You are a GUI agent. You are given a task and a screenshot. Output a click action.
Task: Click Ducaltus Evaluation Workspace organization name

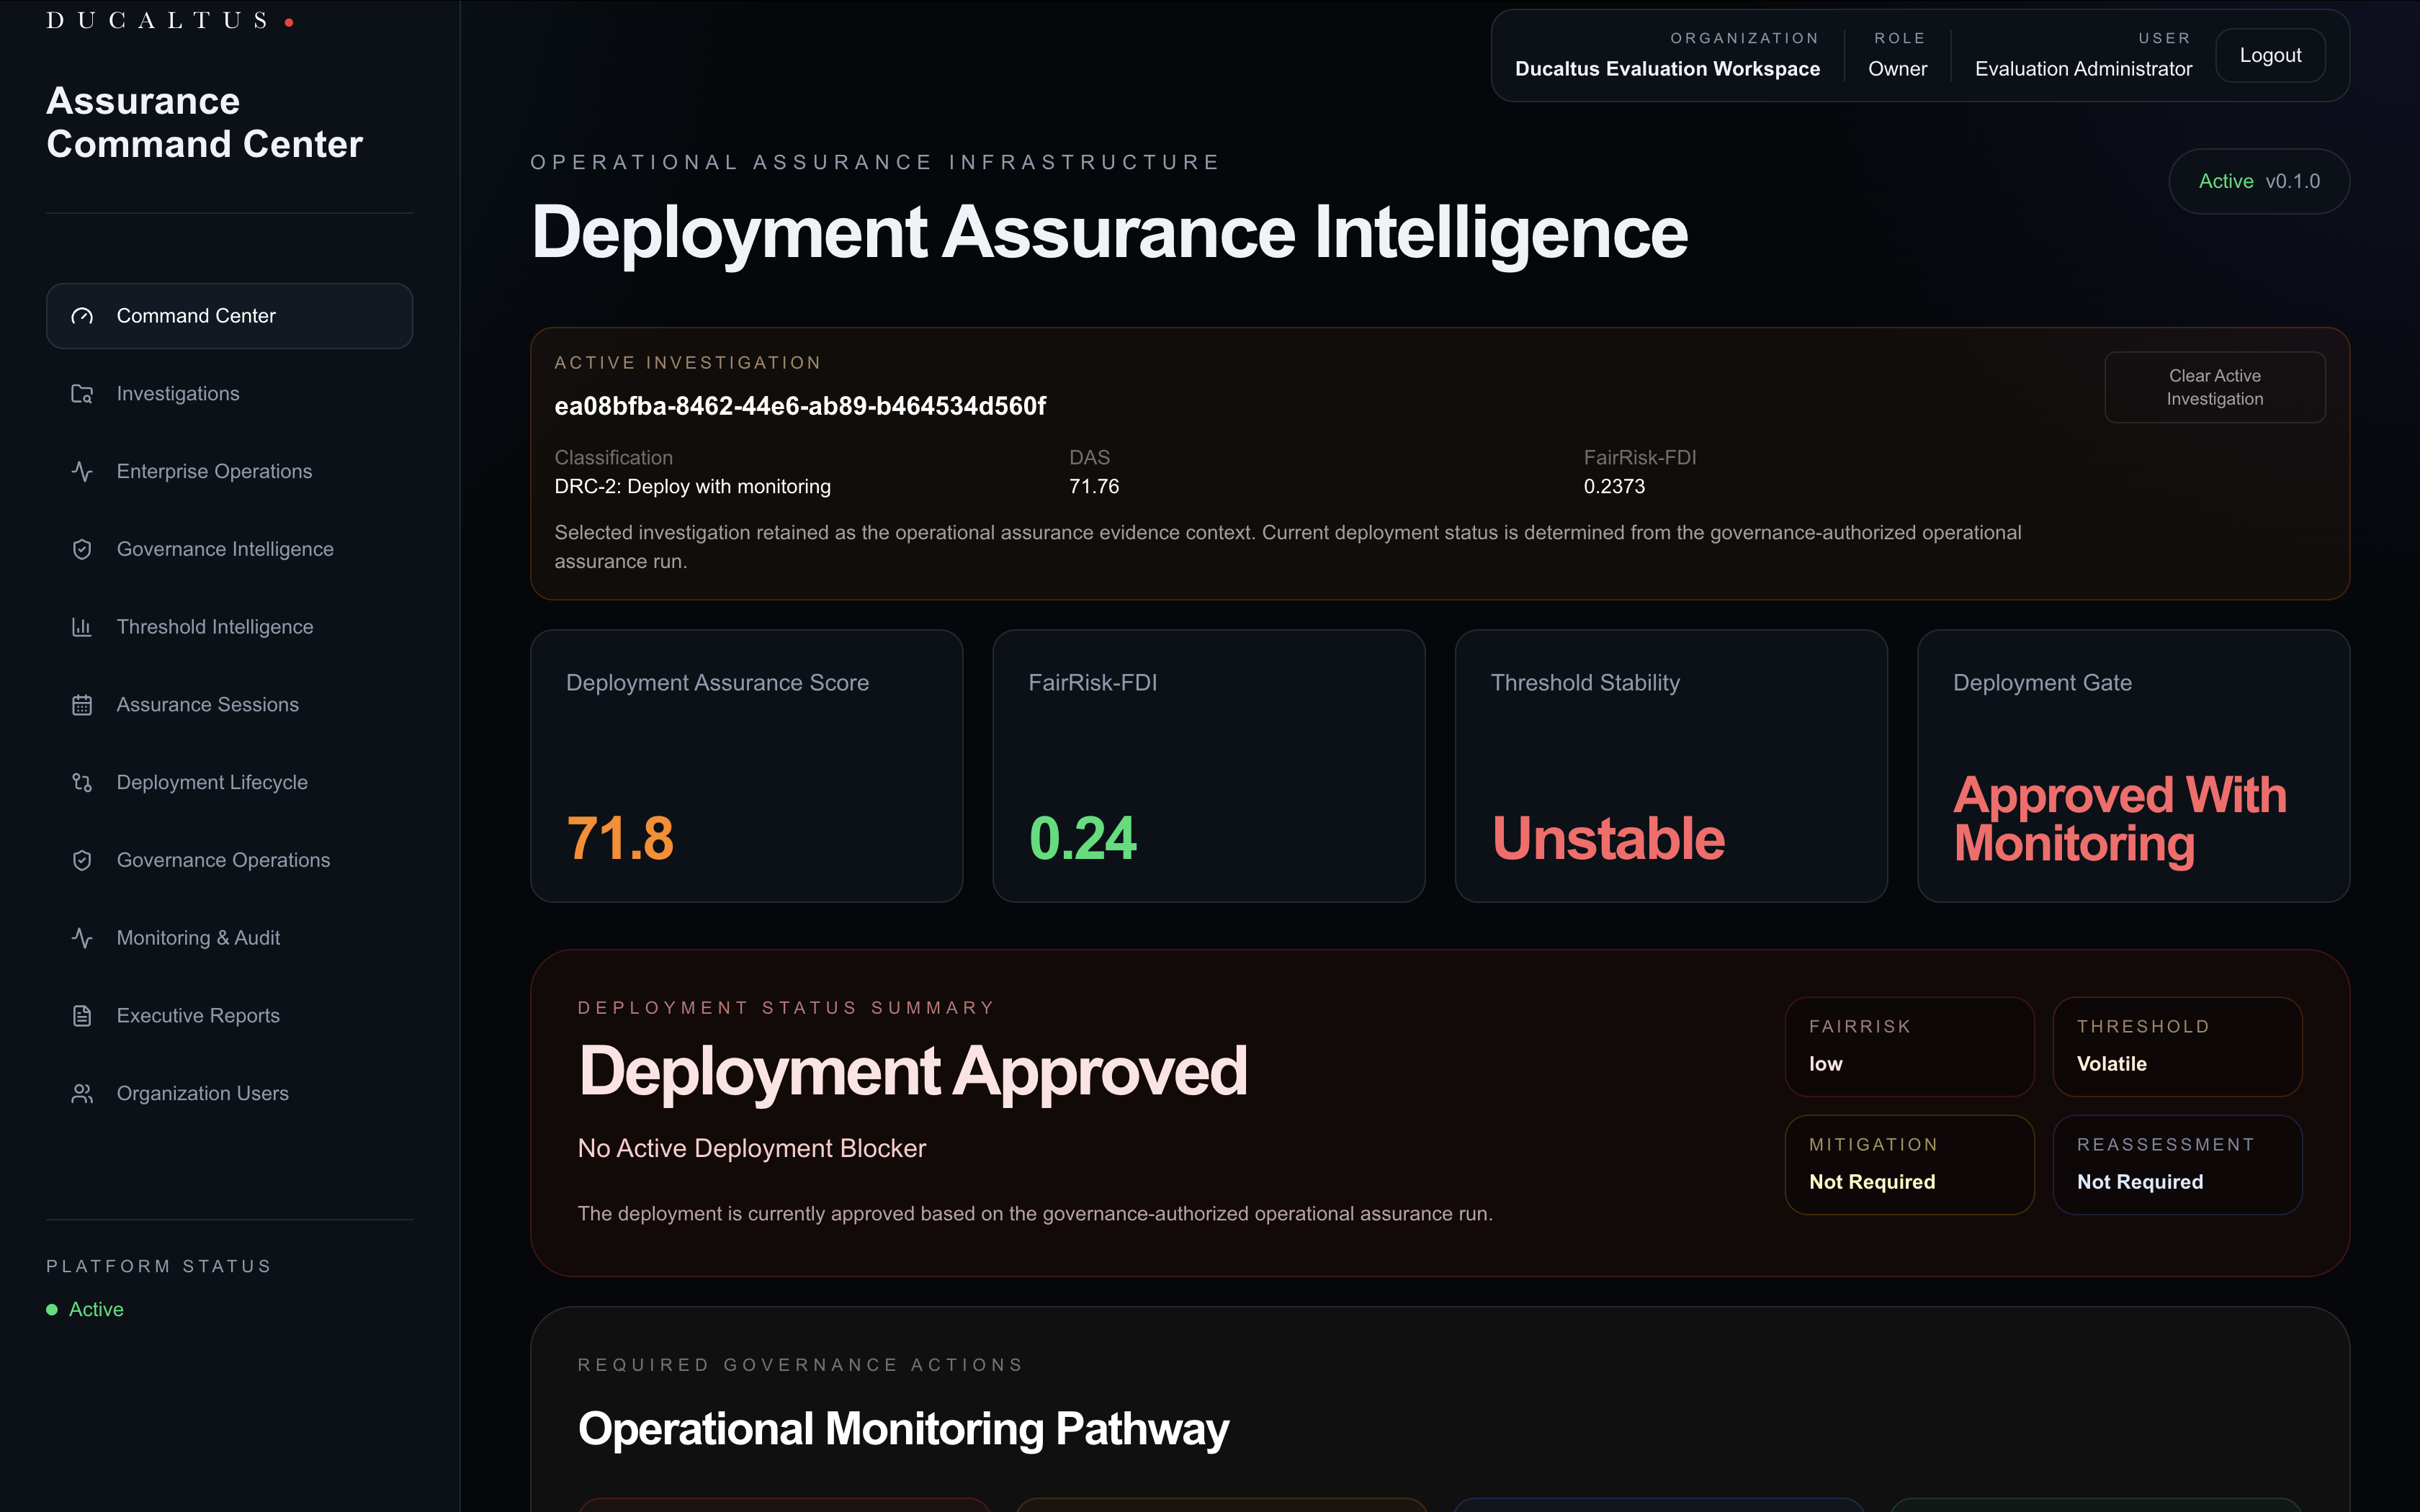[1667, 69]
